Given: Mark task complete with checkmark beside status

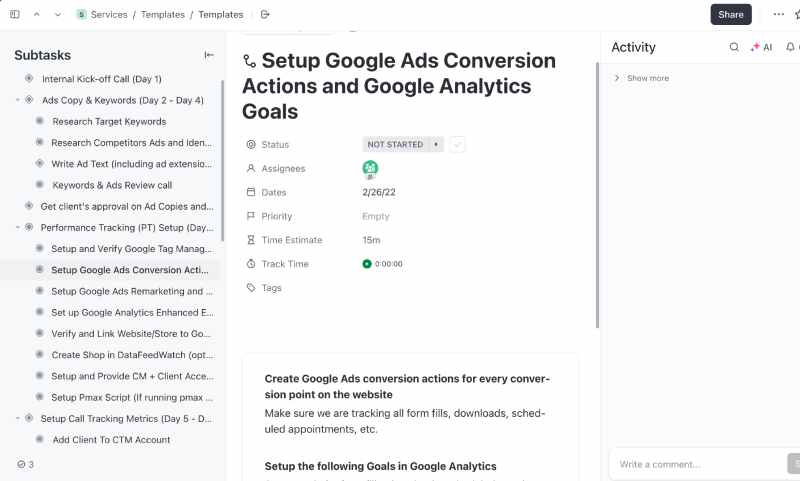Looking at the screenshot, I should (x=458, y=144).
